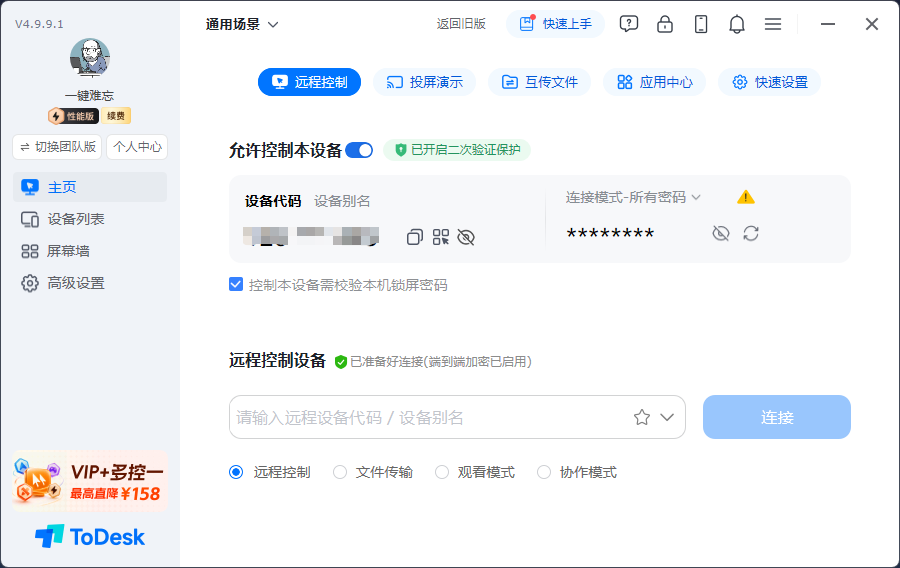
Task: Switch to the 投屏演示 tab
Action: pos(424,82)
